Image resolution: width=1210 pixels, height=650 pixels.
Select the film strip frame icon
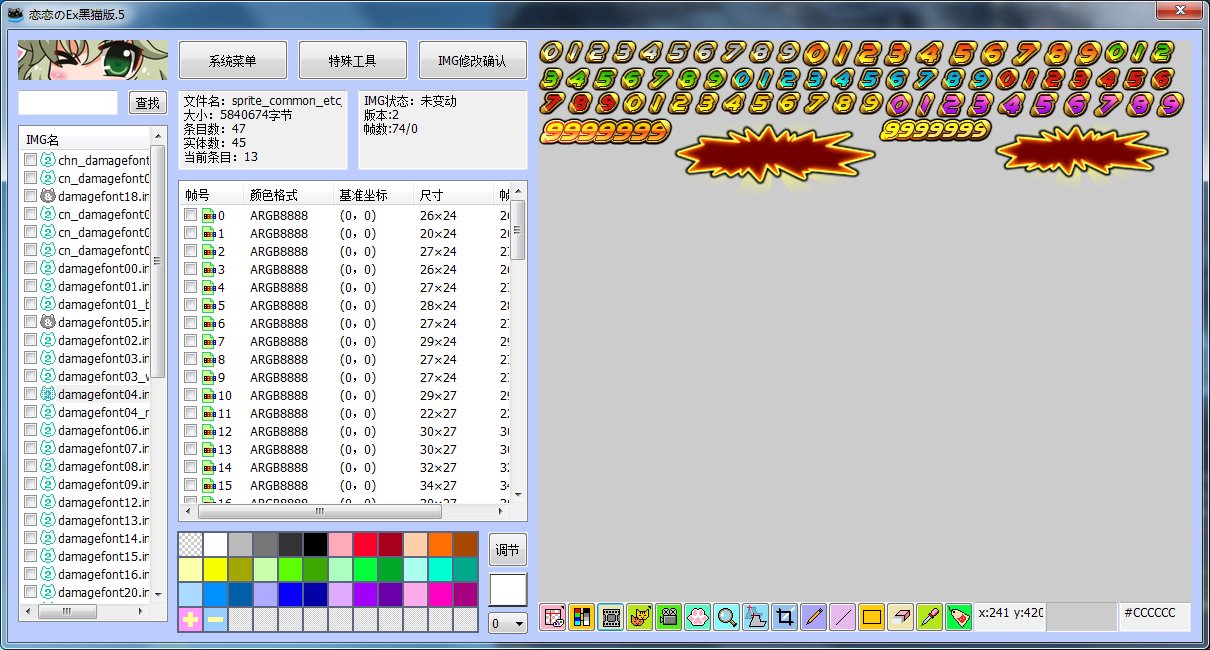611,617
